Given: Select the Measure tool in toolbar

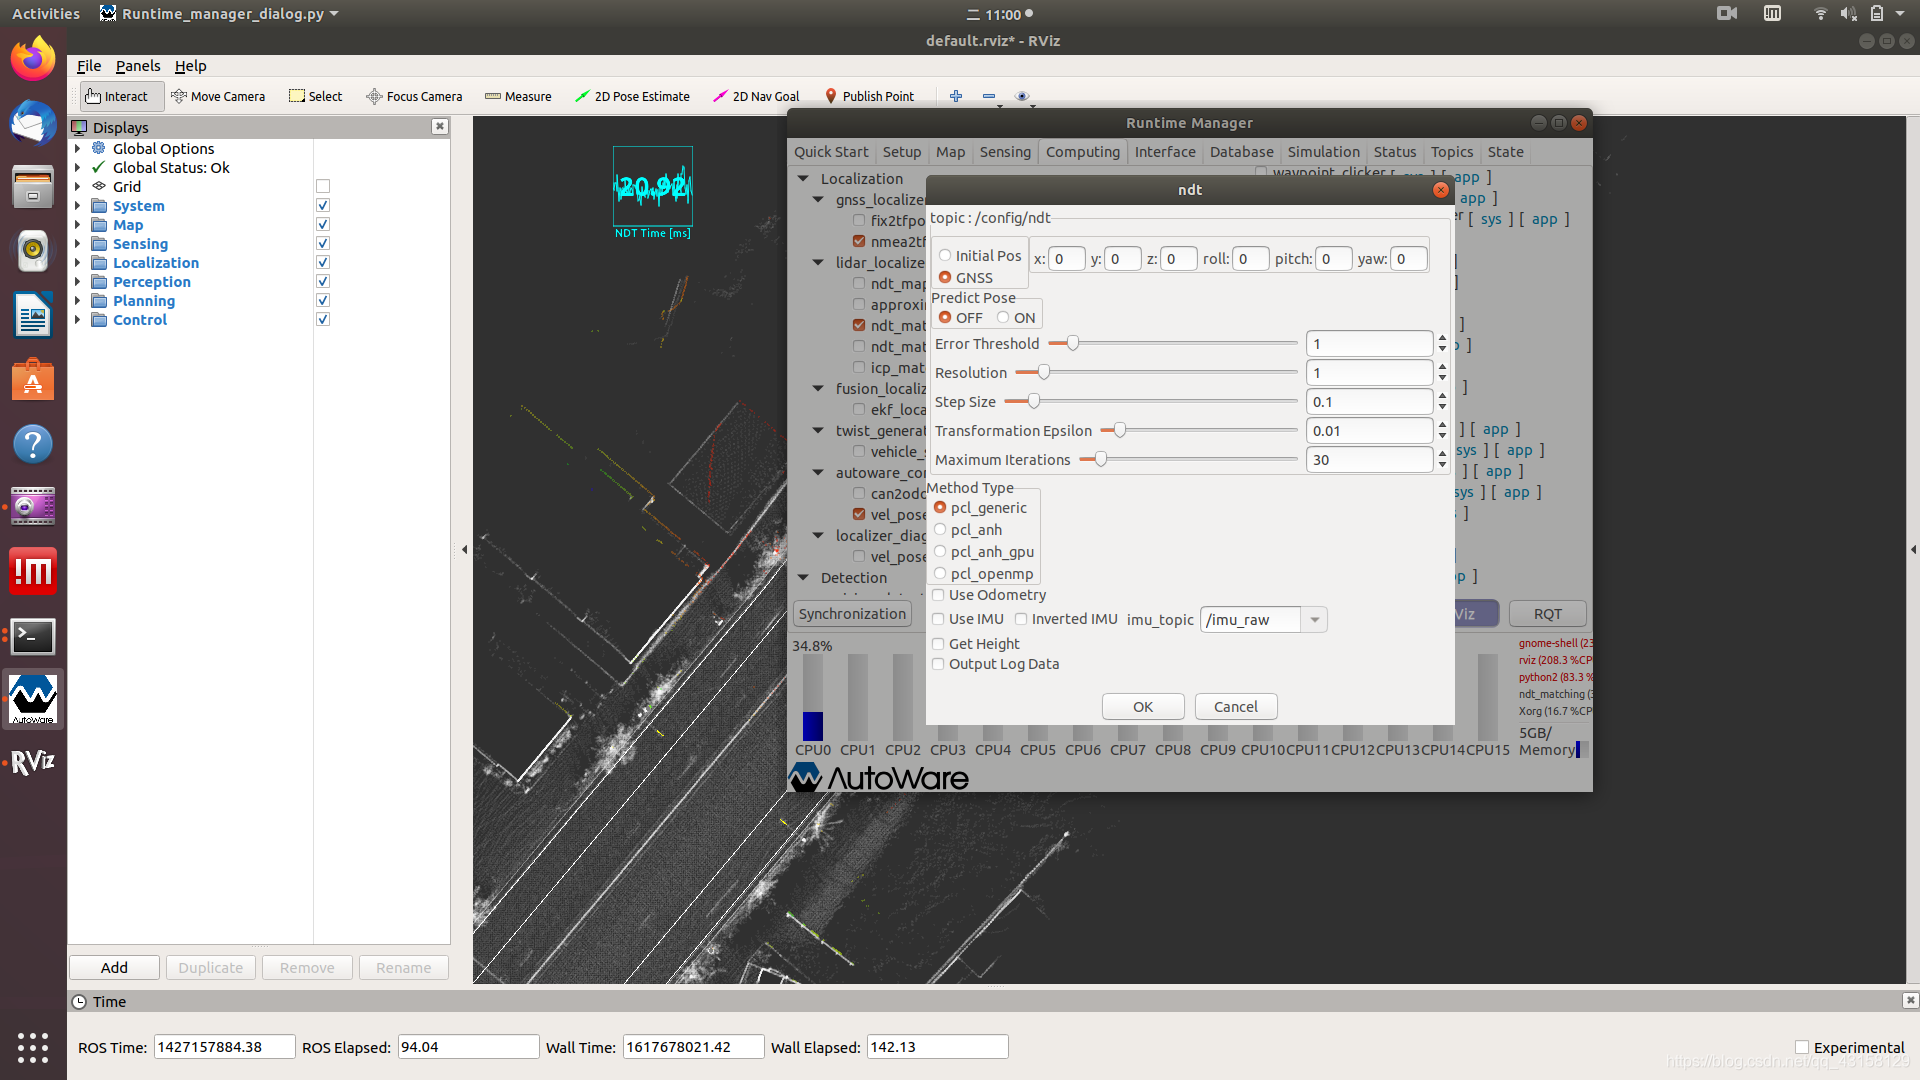Looking at the screenshot, I should coord(518,96).
